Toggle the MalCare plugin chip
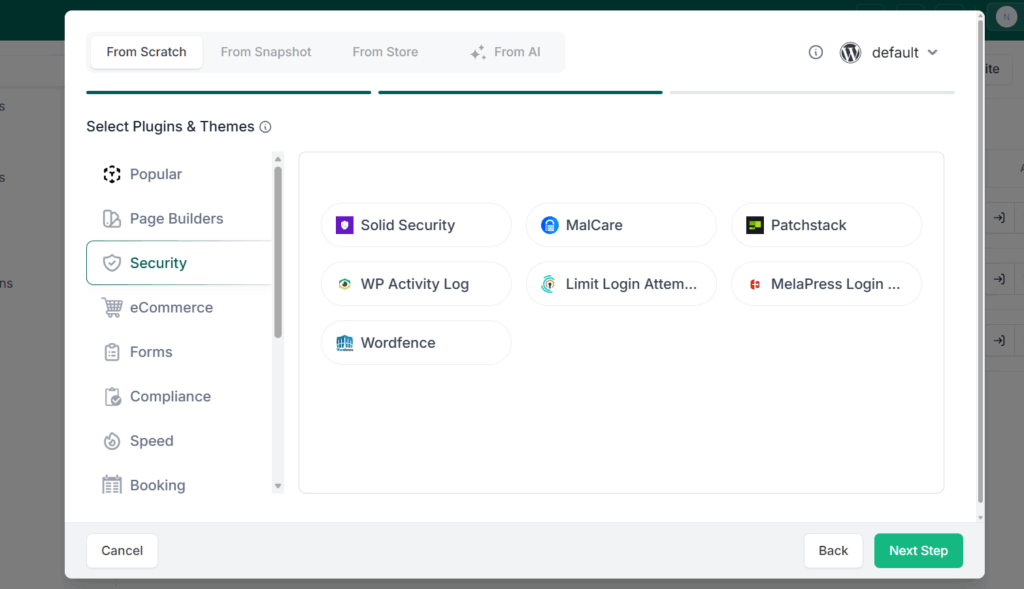 coord(621,225)
